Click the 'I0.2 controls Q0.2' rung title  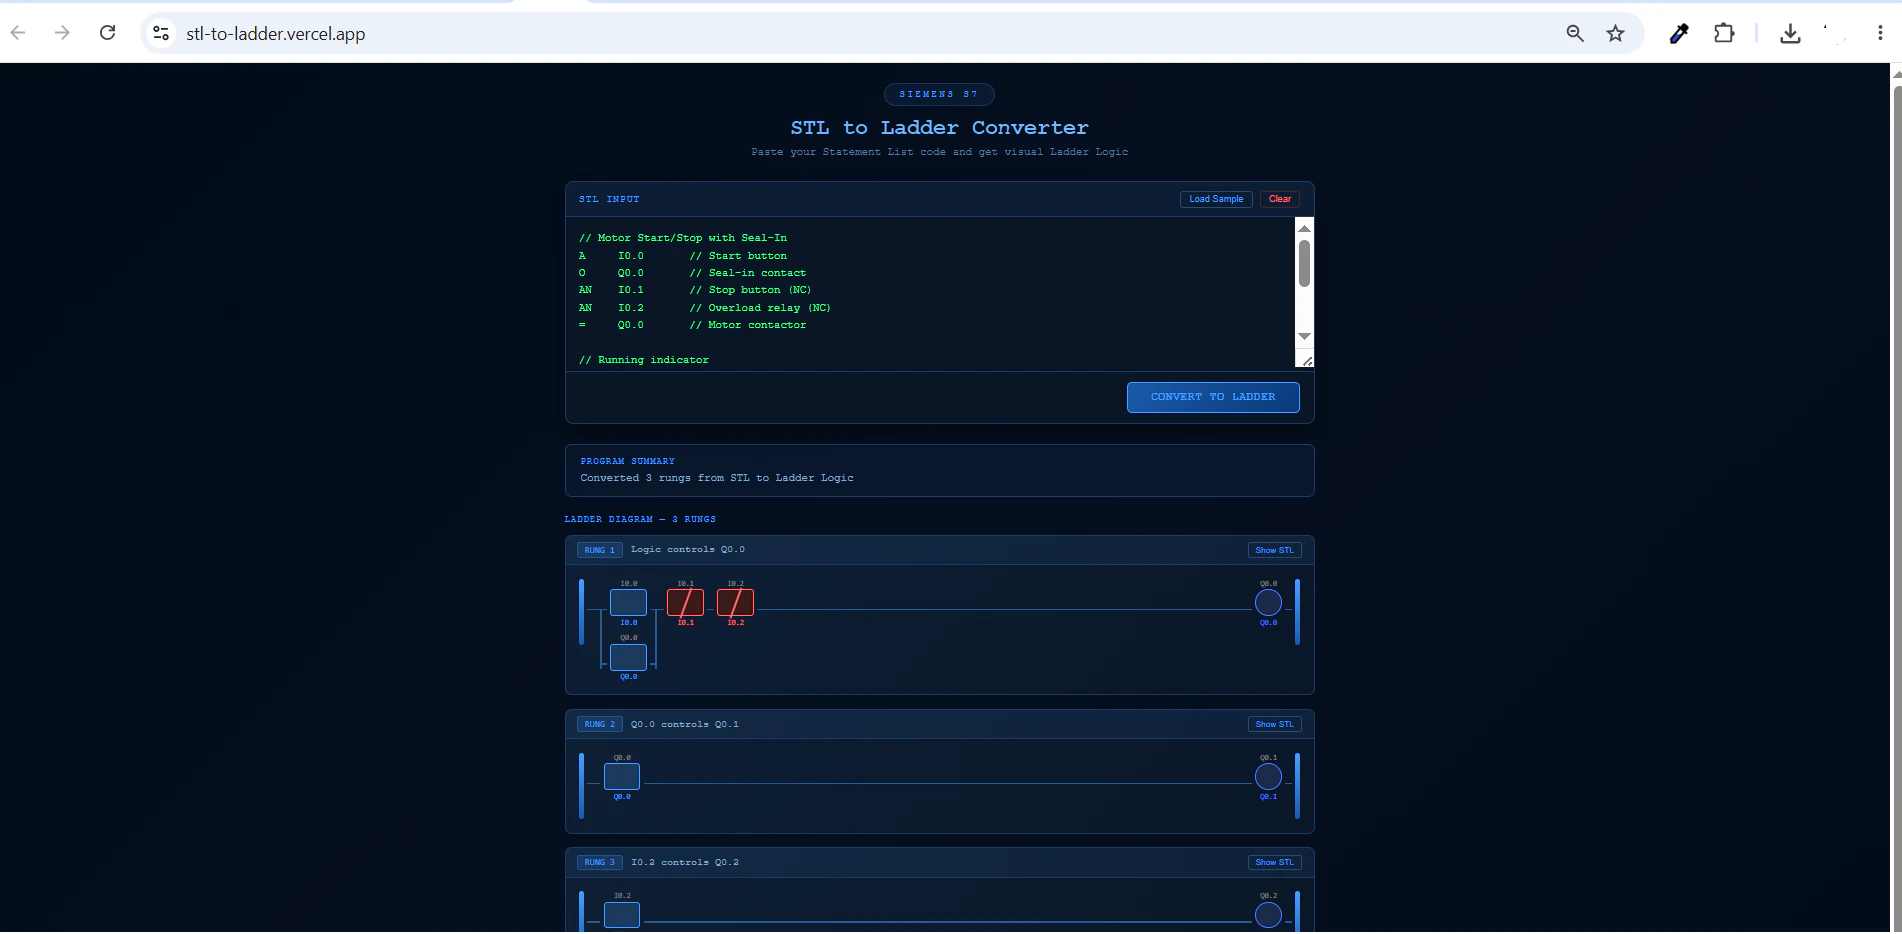pyautogui.click(x=685, y=862)
